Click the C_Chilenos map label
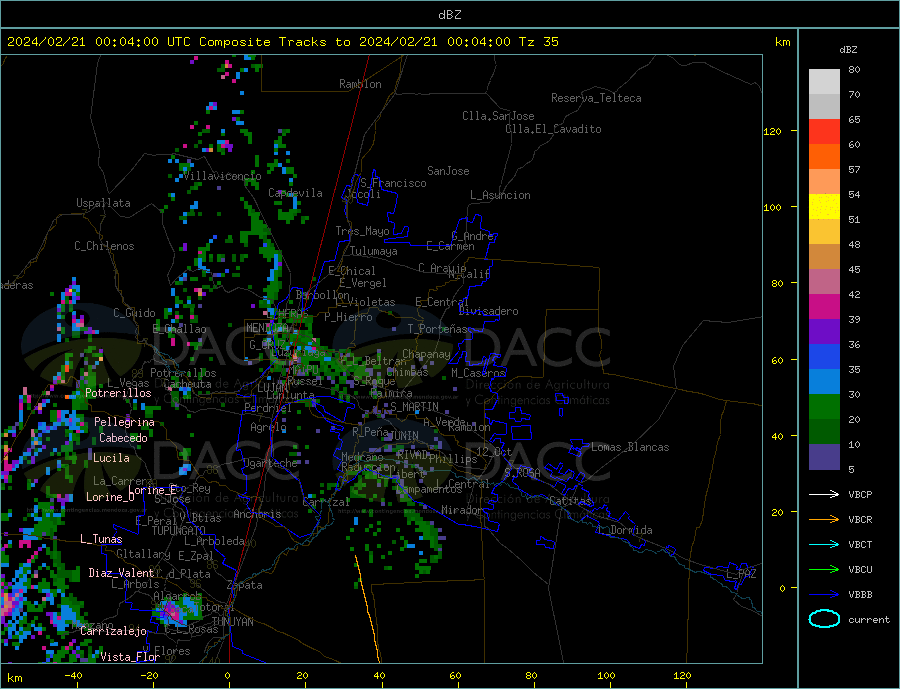Screen dimensions: 900x689 coord(104,246)
